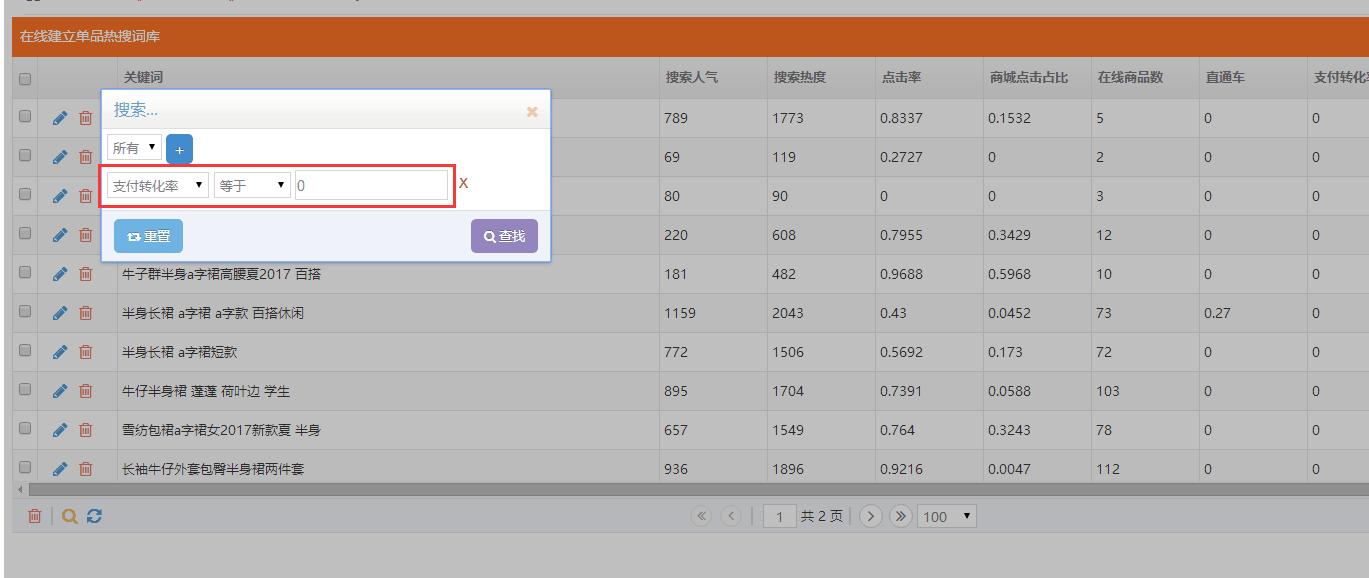Viewport: 1369px width, 578px height.
Task: Select the edit pencil icon for 长袖牛仔外套包臀半身裙两件套
Action: pos(59,470)
